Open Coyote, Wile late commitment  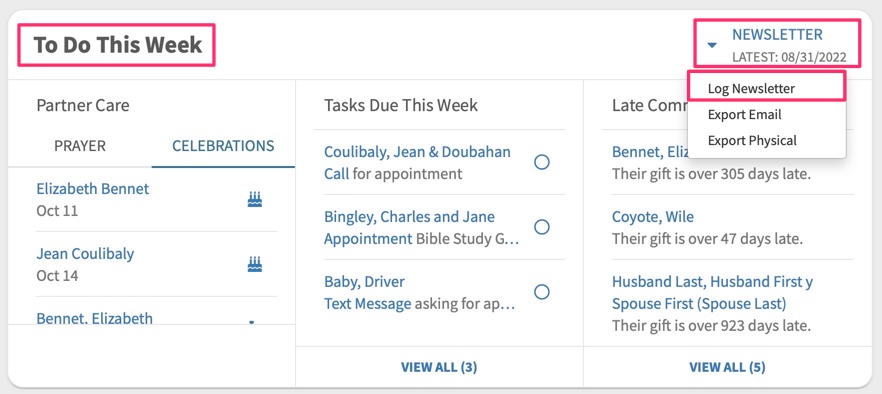pyautogui.click(x=653, y=217)
